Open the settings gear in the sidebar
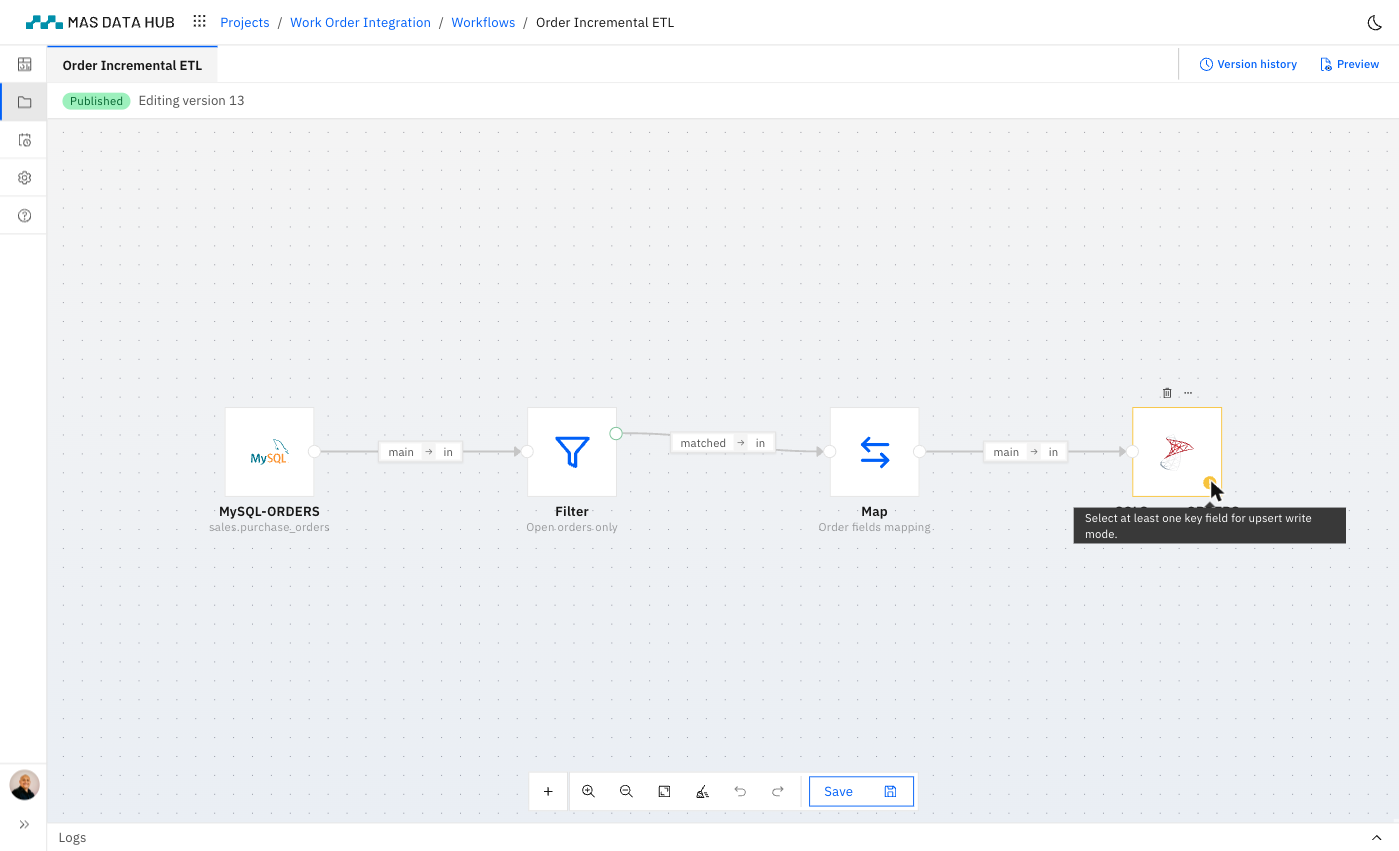1399x851 pixels. click(24, 178)
